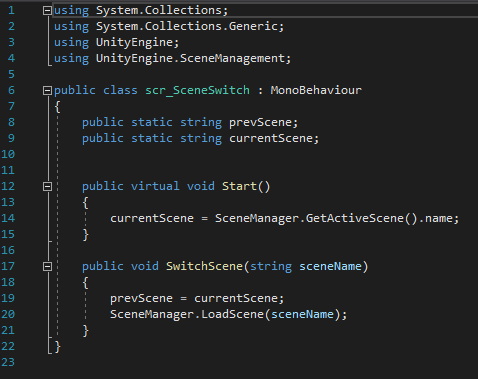478x379 pixels.
Task: Click currentScene on line 19 assignment
Action: click(235, 298)
